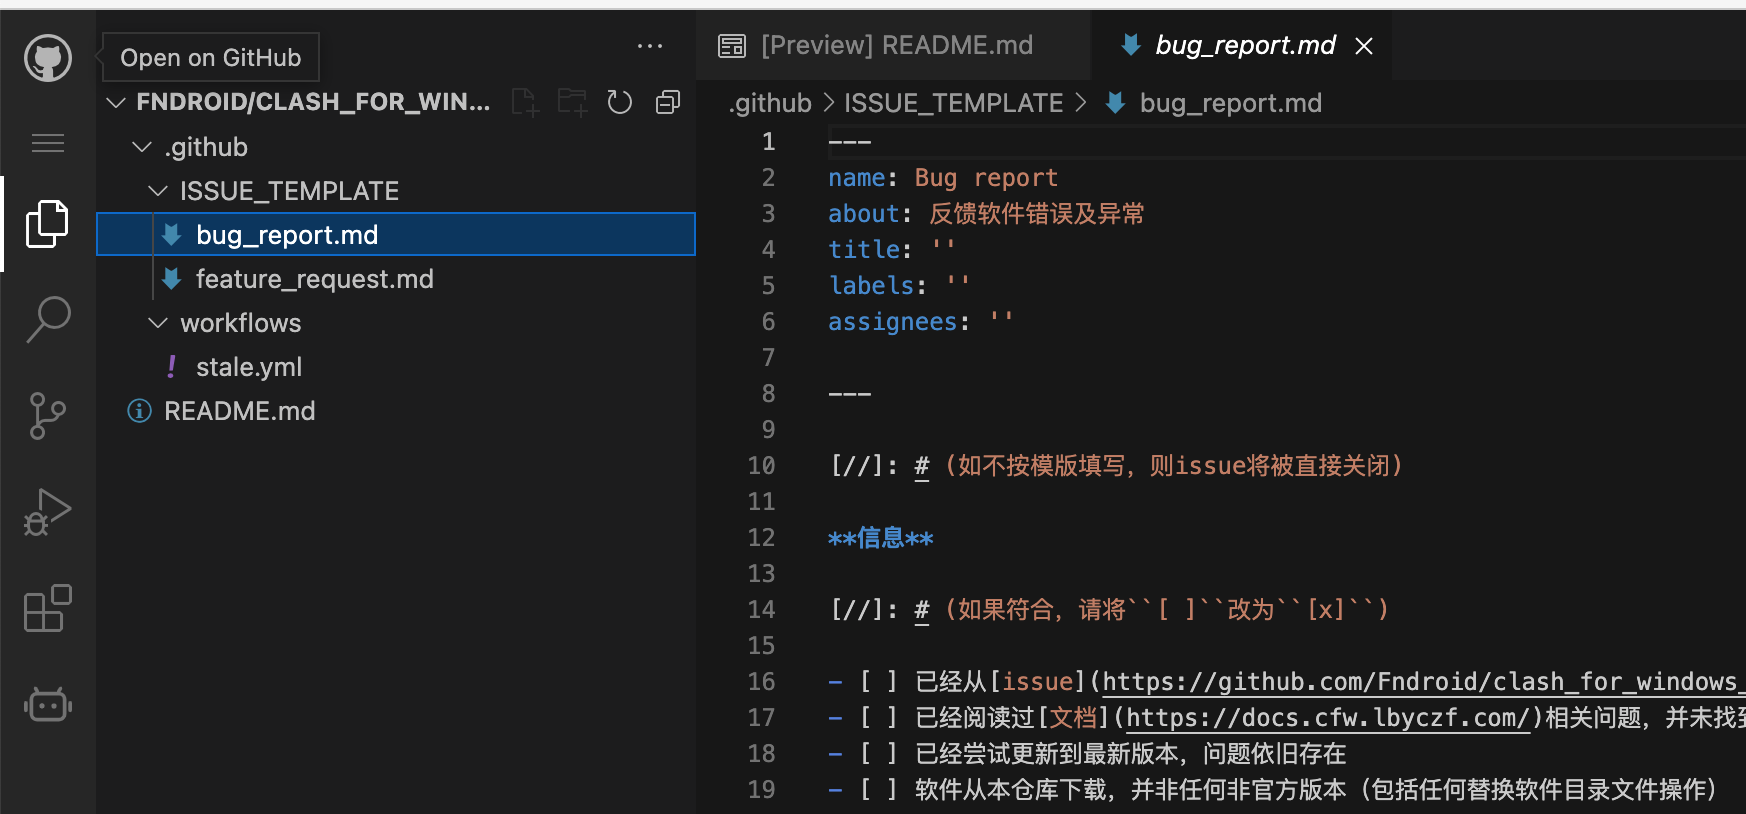Click the '[ ]' checkbox text on line 19
This screenshot has height=814, width=1746.
coord(879,790)
